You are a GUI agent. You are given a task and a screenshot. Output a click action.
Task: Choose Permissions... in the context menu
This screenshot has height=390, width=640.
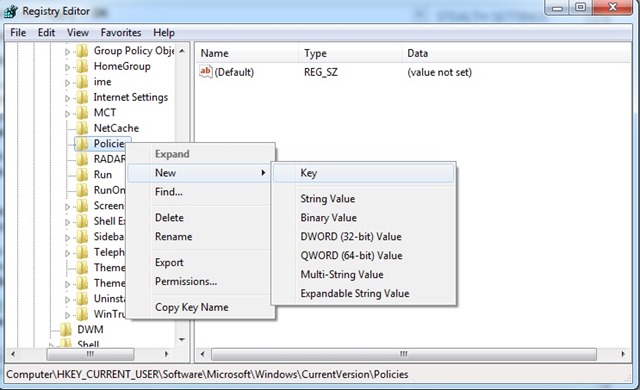tap(198, 281)
